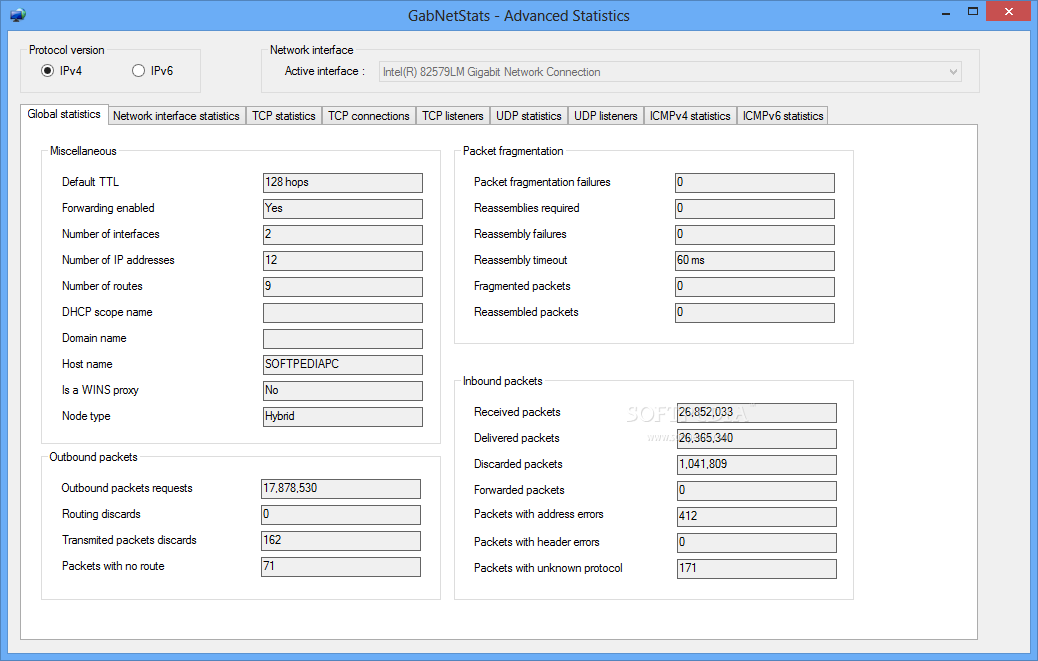This screenshot has height=661, width=1038.
Task: Switch to ICMPv4 statistics tab
Action: 690,116
